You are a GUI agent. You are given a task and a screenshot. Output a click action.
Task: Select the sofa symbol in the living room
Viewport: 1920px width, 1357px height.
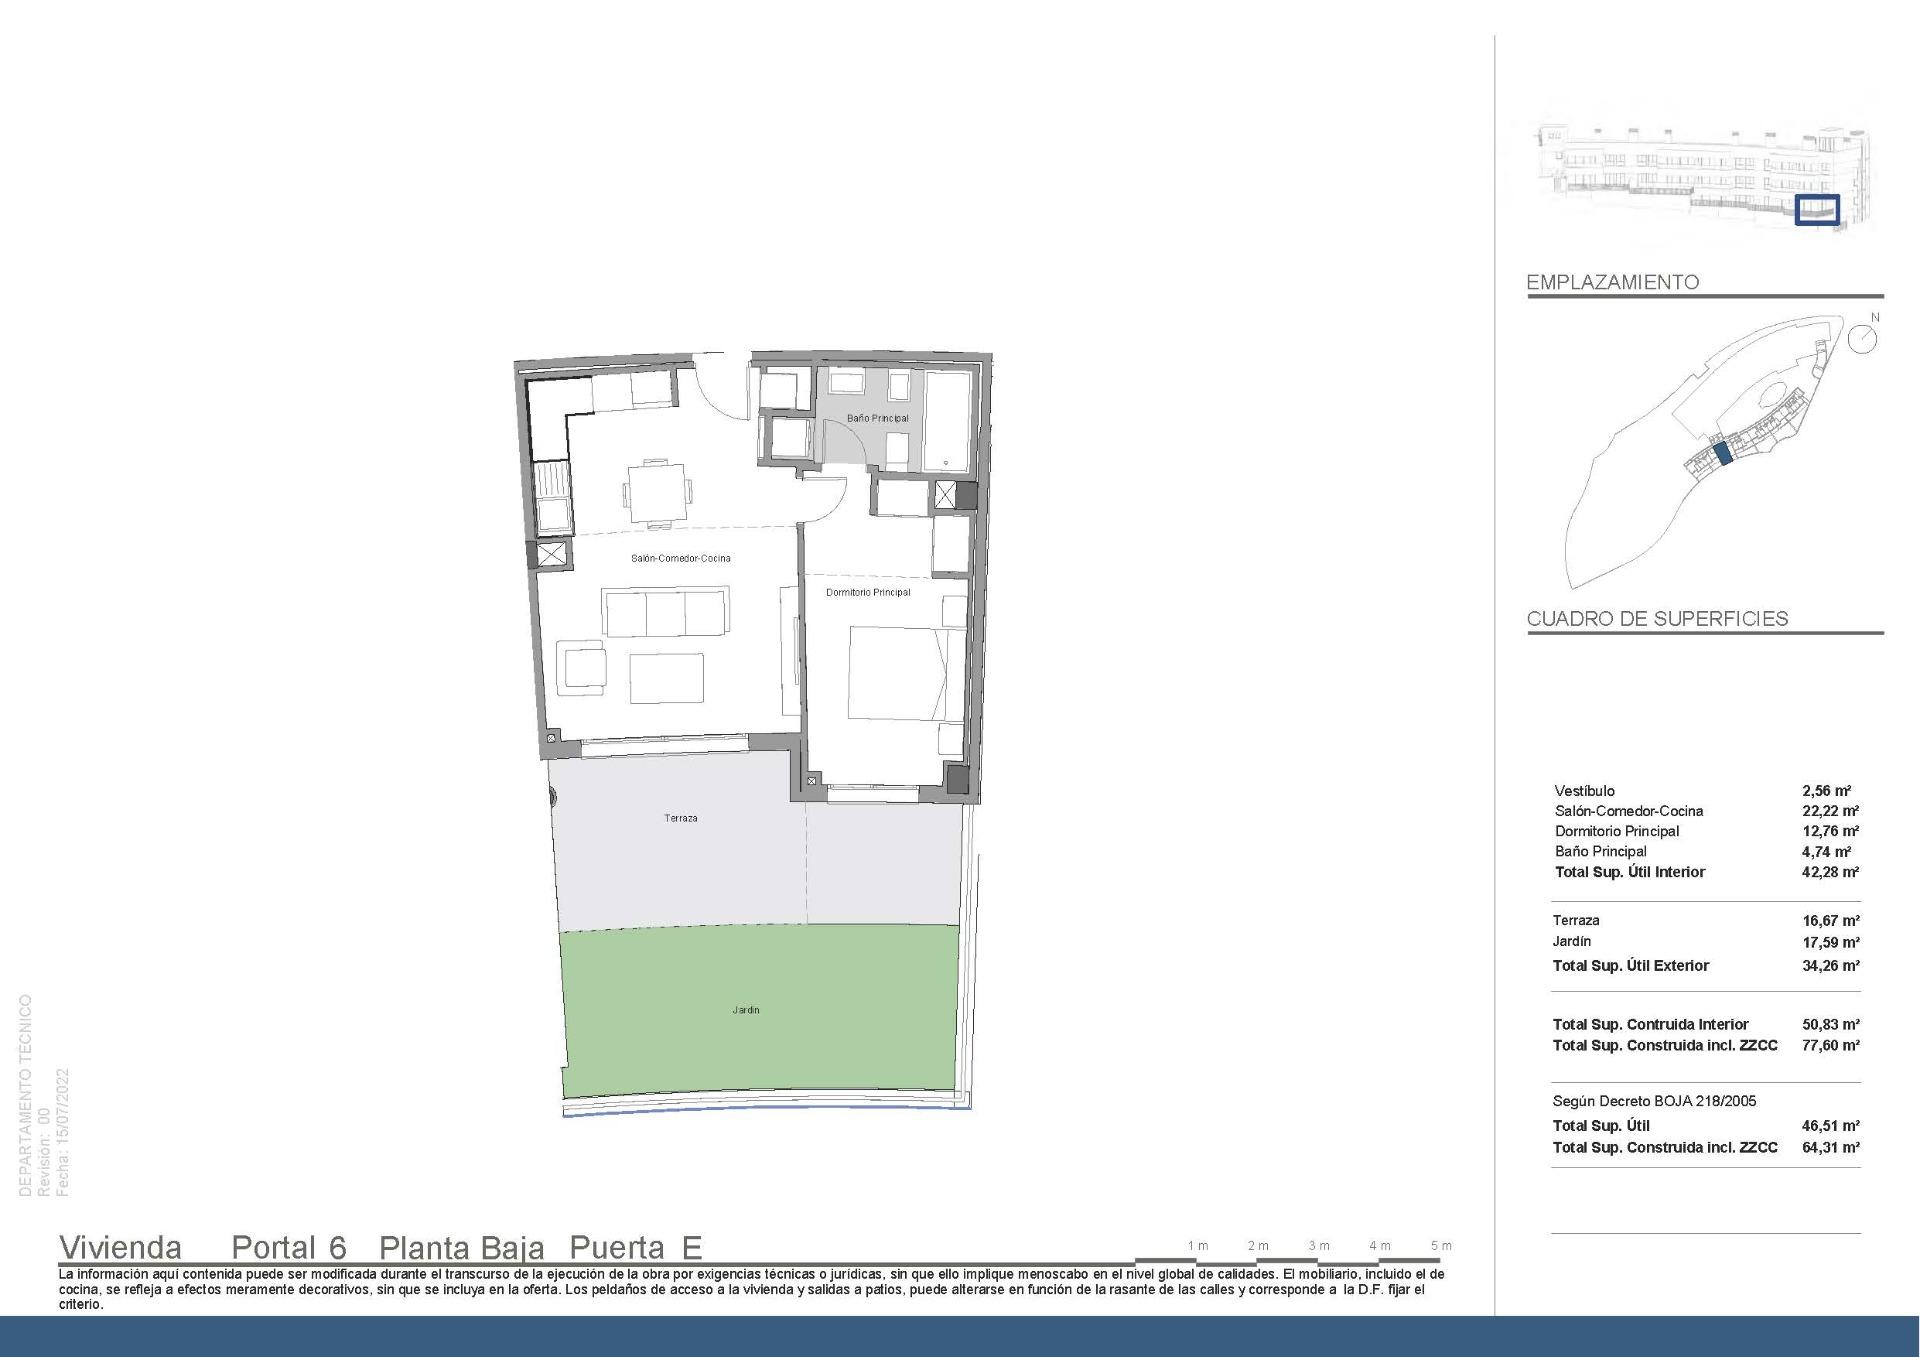(666, 613)
